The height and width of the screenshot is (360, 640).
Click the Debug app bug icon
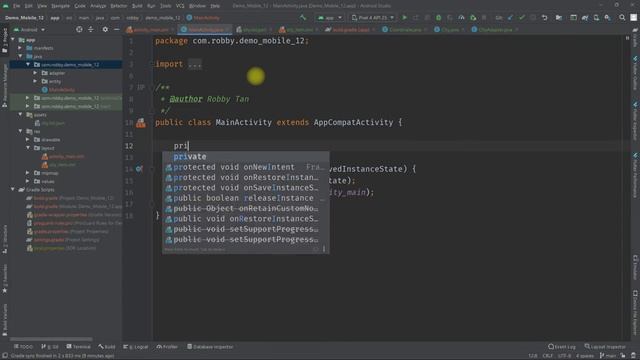pos(438,18)
